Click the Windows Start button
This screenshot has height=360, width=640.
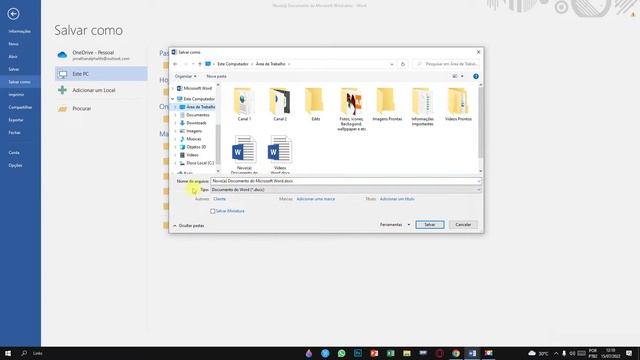pyautogui.click(x=8, y=353)
